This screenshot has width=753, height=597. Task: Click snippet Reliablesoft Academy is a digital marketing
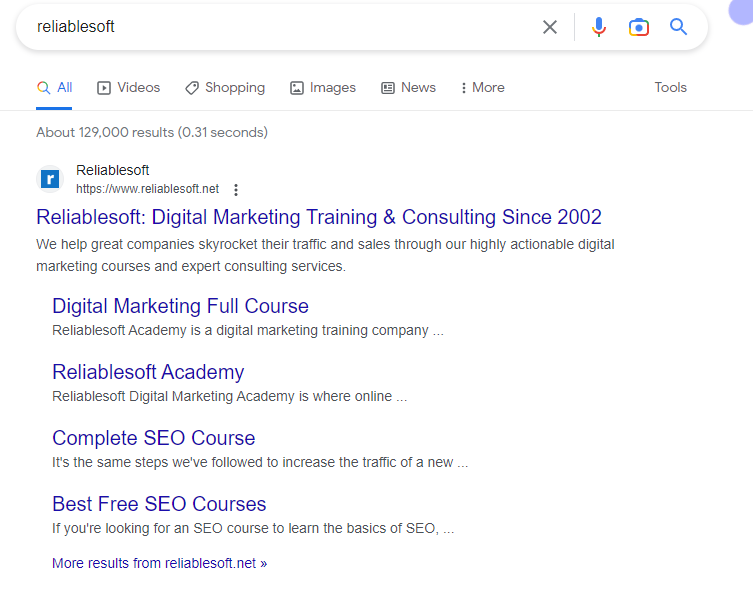pos(248,331)
